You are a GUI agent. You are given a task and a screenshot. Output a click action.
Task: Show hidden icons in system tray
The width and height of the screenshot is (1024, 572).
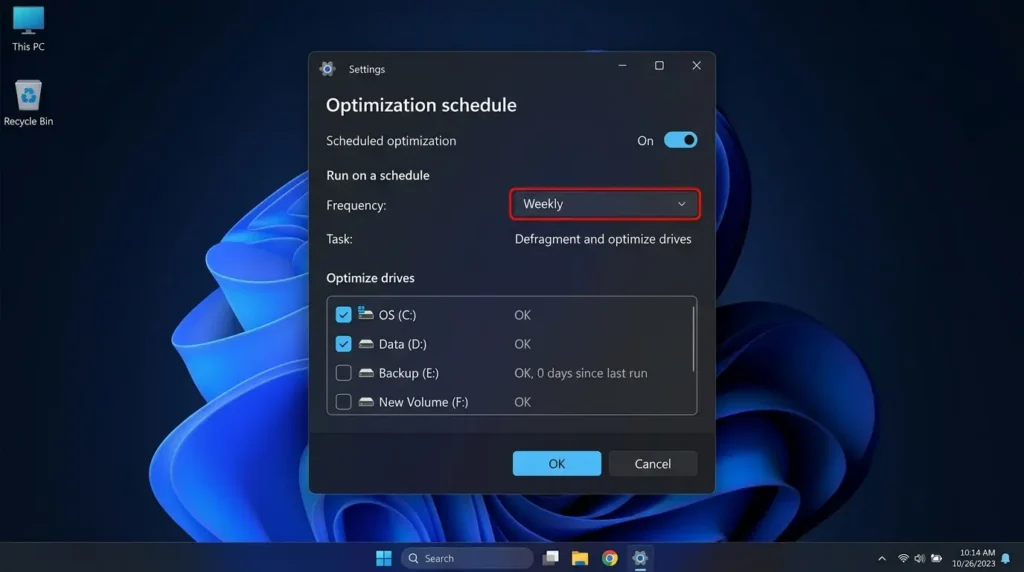(882, 558)
